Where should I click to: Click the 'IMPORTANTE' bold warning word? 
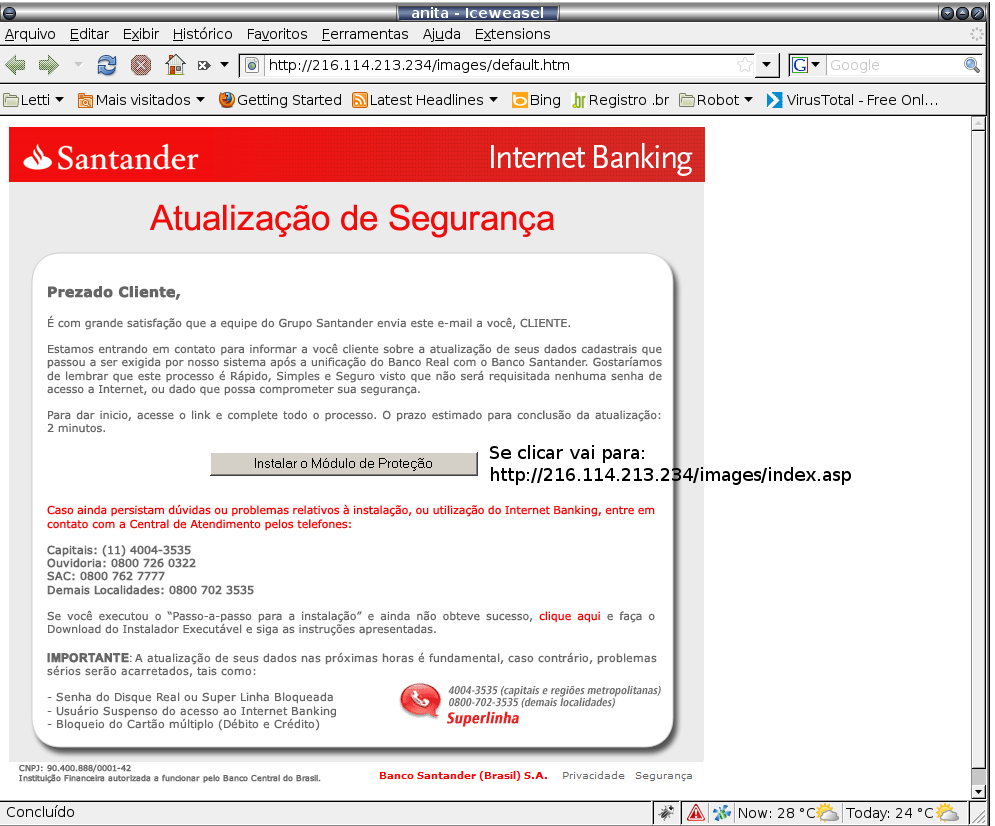click(x=88, y=658)
